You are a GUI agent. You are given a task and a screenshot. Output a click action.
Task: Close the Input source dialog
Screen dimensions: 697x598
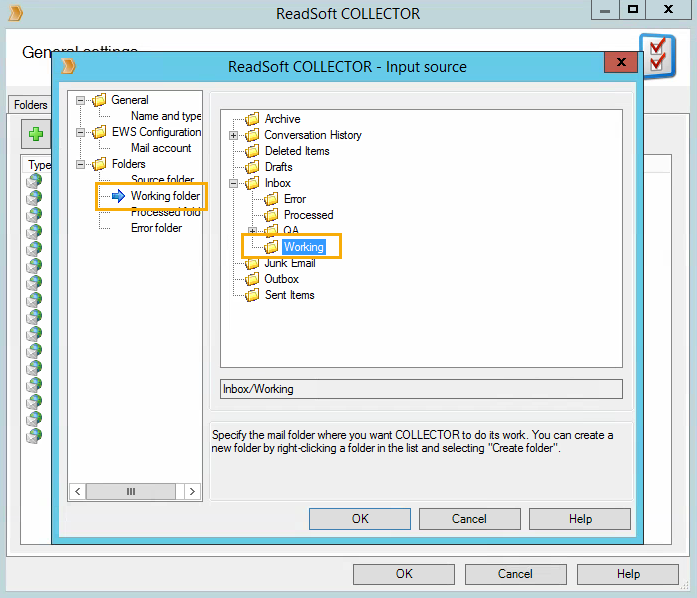click(621, 62)
